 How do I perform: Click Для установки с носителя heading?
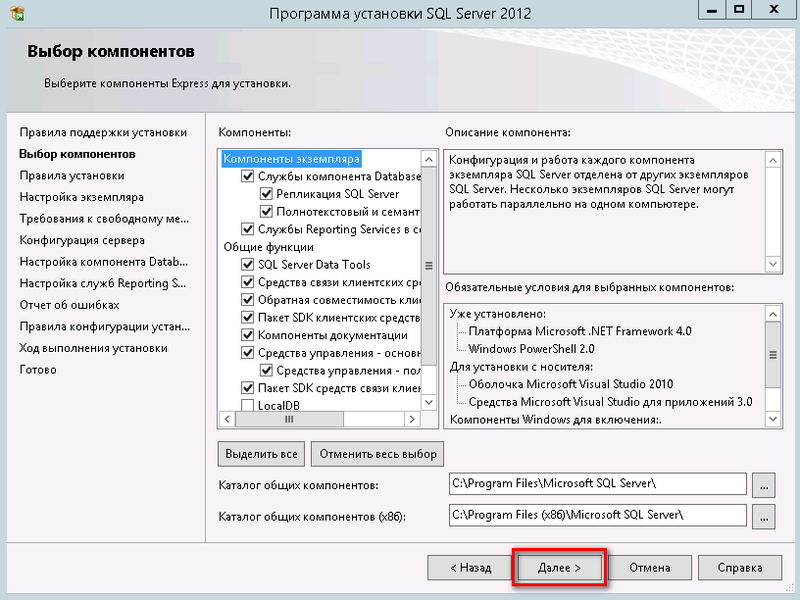521,367
